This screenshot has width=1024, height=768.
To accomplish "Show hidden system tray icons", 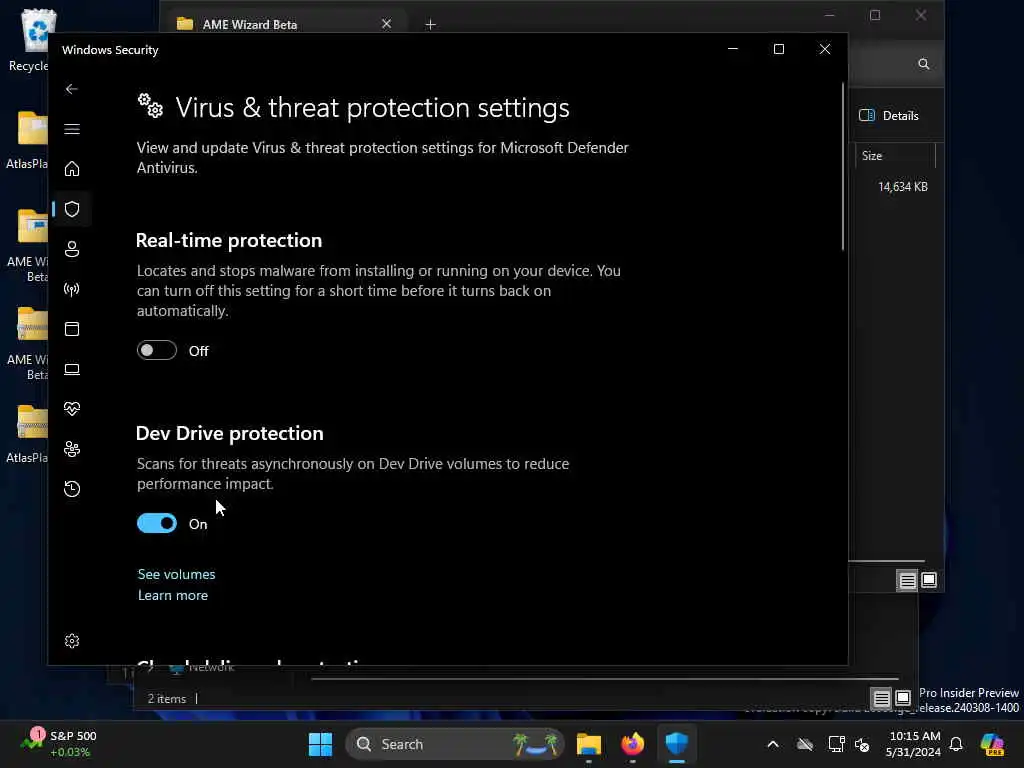I will (773, 744).
